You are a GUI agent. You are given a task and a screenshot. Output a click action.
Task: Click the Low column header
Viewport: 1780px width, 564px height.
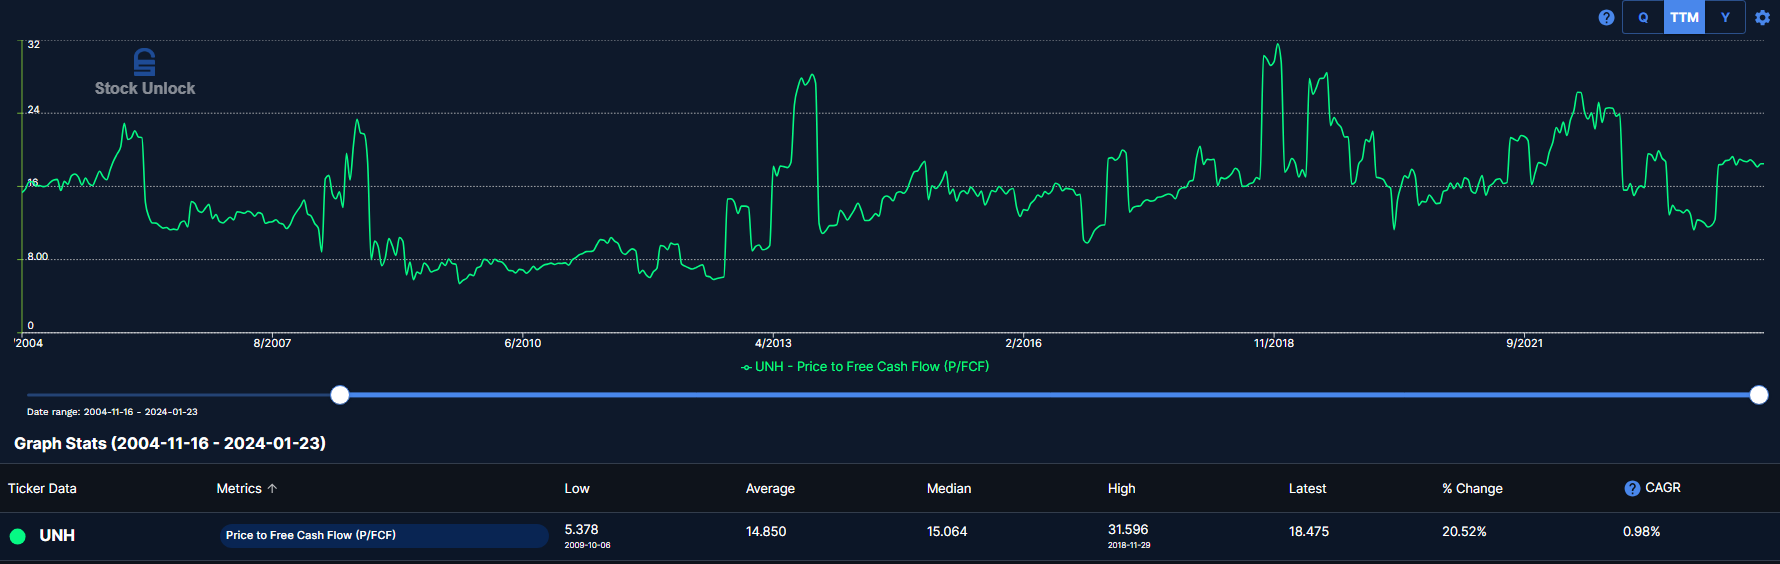tap(577, 488)
